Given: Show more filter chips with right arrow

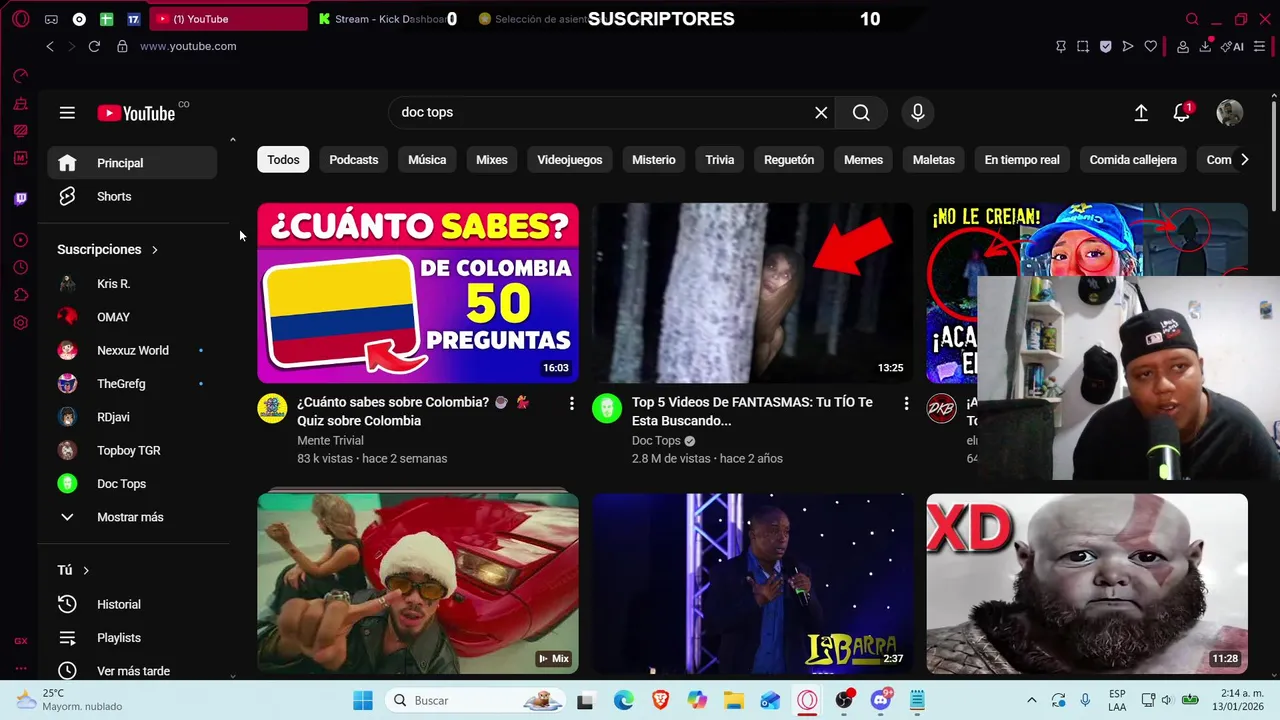Looking at the screenshot, I should [1244, 160].
